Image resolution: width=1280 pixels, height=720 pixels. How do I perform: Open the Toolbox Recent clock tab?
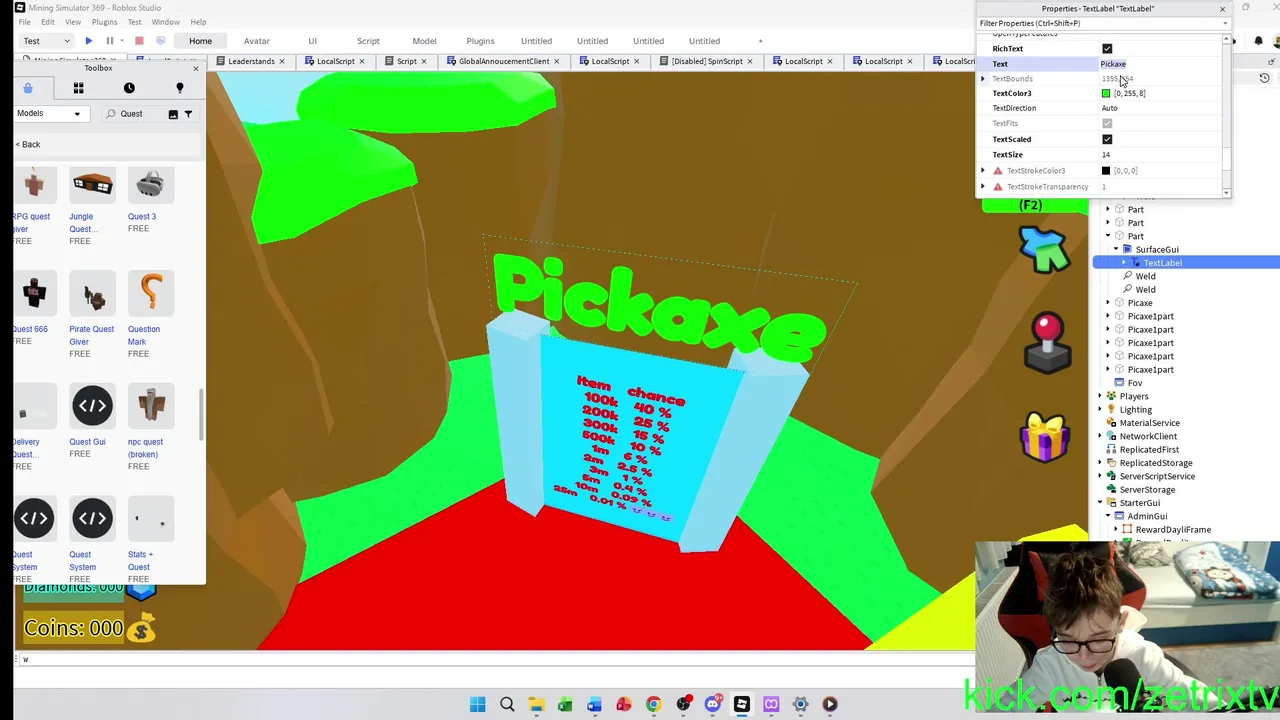point(129,88)
